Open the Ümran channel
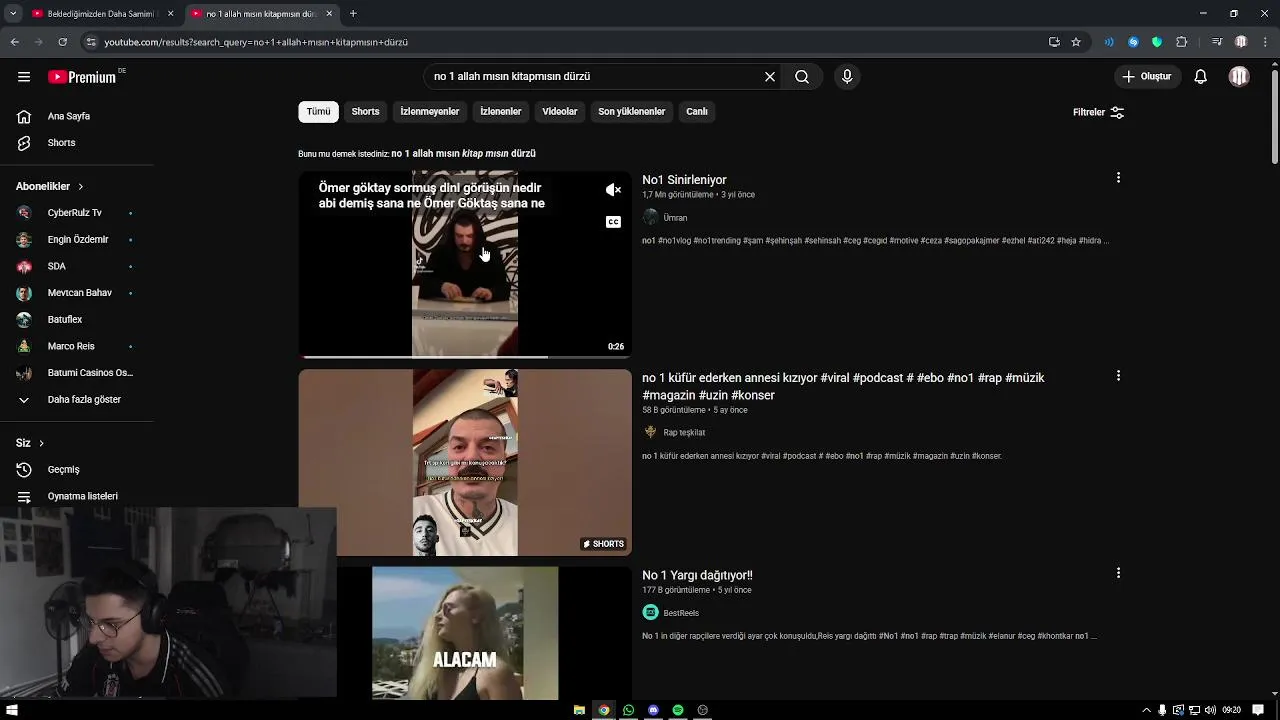This screenshot has width=1280, height=720. (675, 218)
